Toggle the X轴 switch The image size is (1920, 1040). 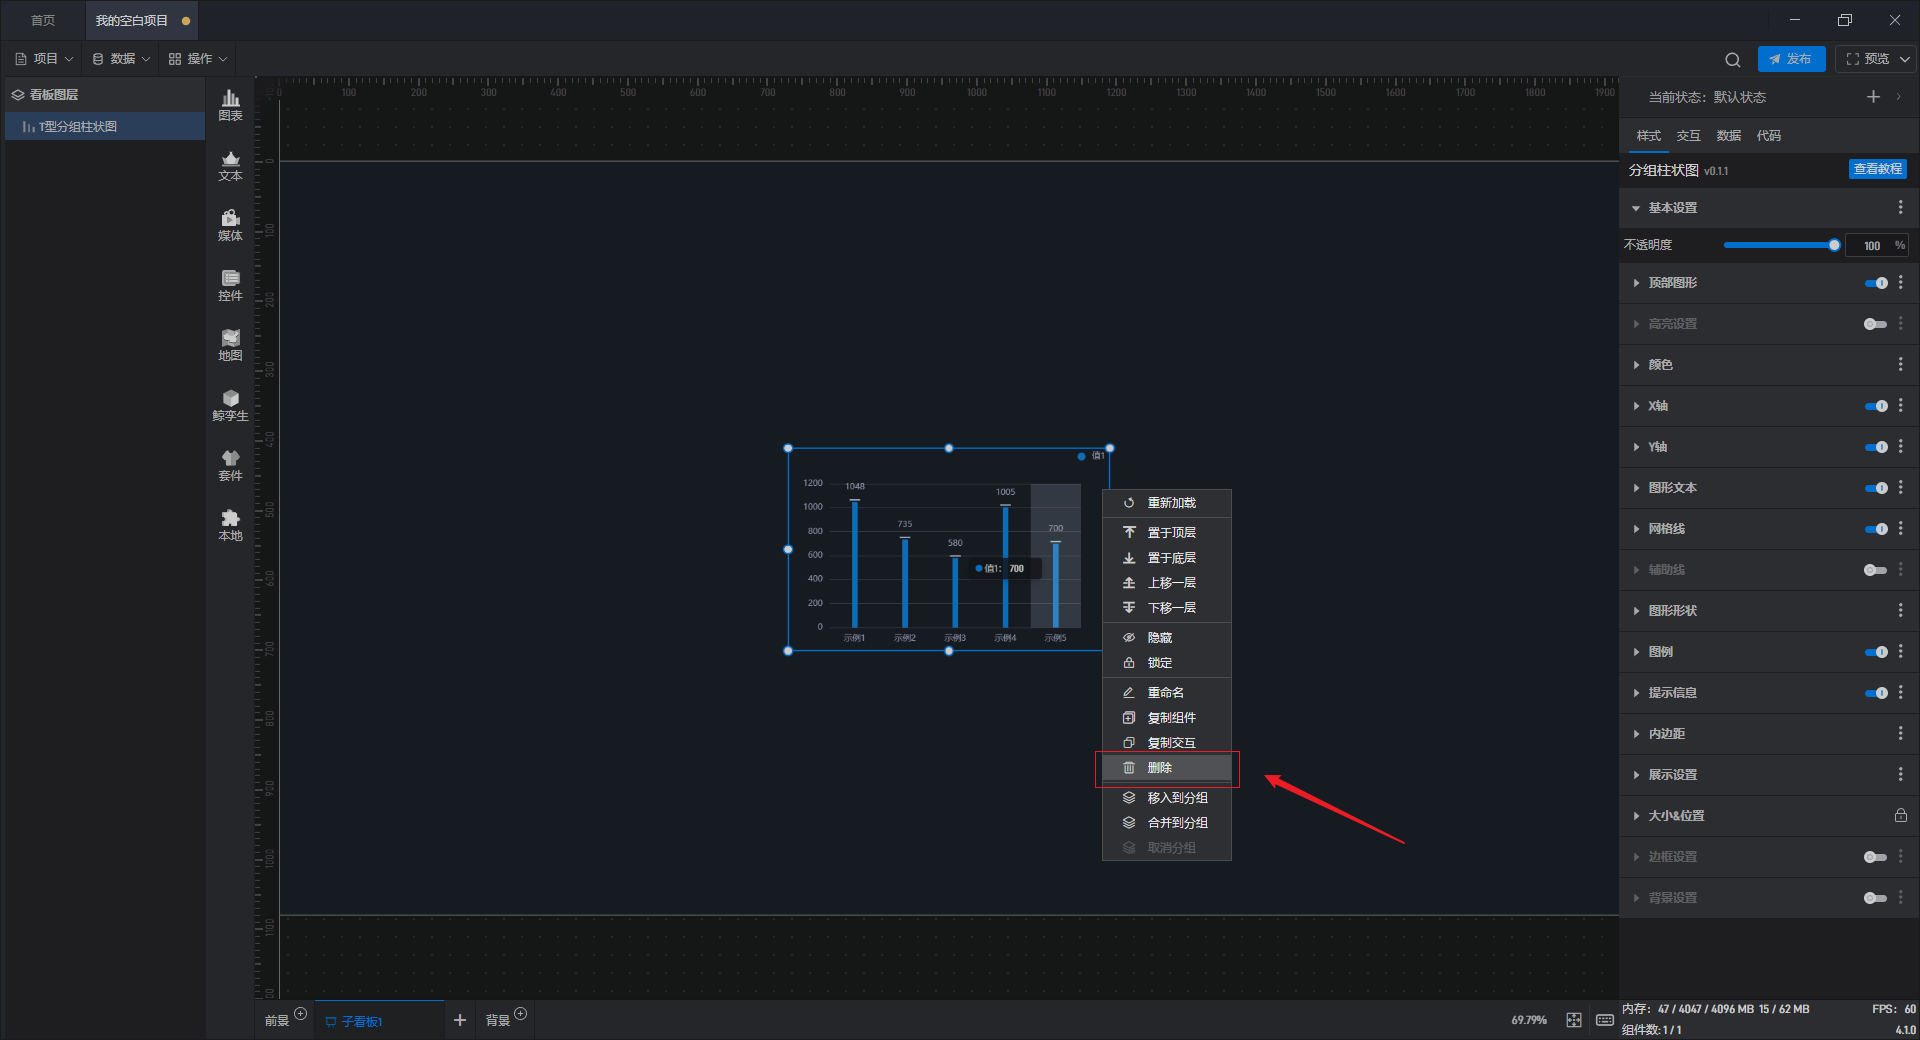click(1876, 406)
